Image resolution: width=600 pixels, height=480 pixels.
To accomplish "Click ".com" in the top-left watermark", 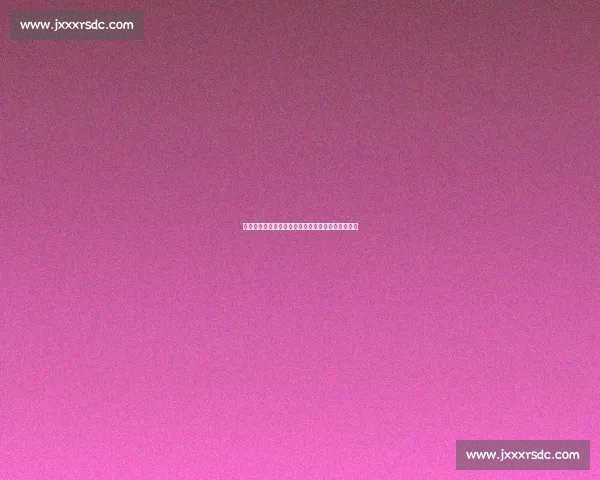I will pyautogui.click(x=120, y=25).
